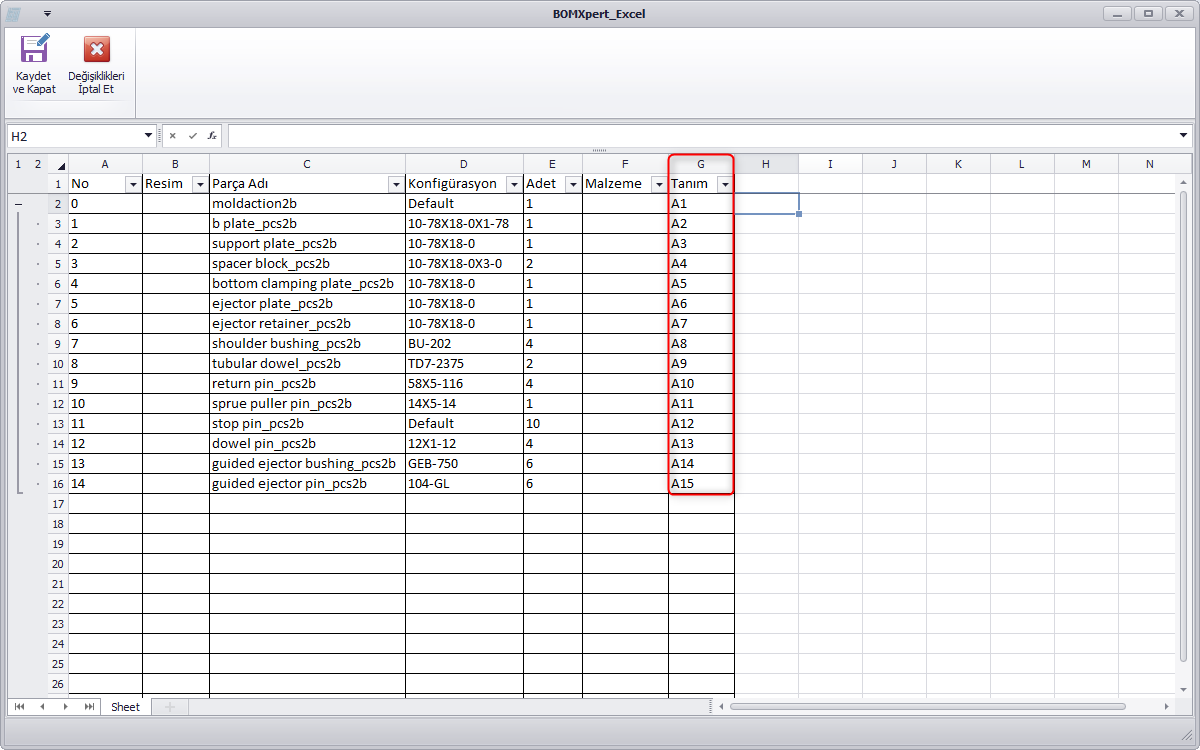
Task: Open the Resim column filter dropdown
Action: point(199,184)
